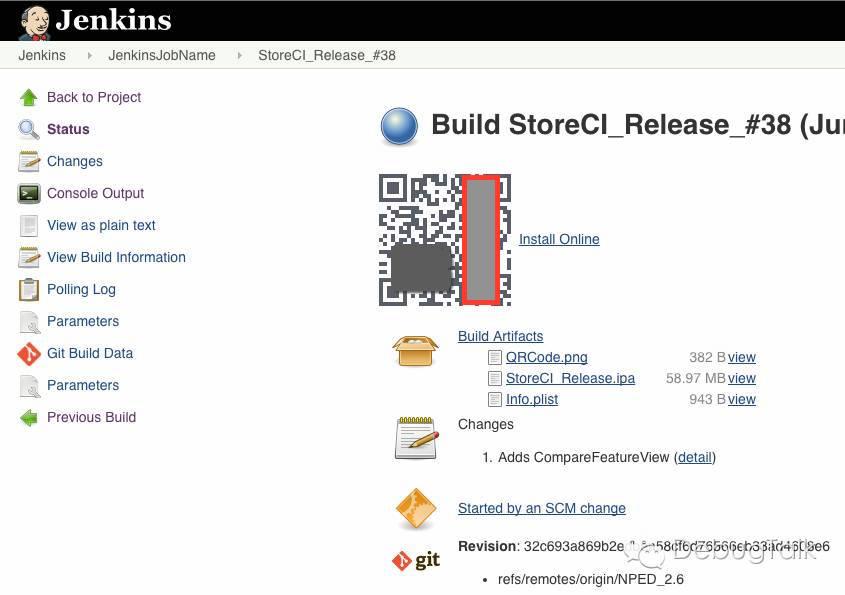Click the Status magnifying glass icon
The image size is (845, 595).
(x=28, y=129)
